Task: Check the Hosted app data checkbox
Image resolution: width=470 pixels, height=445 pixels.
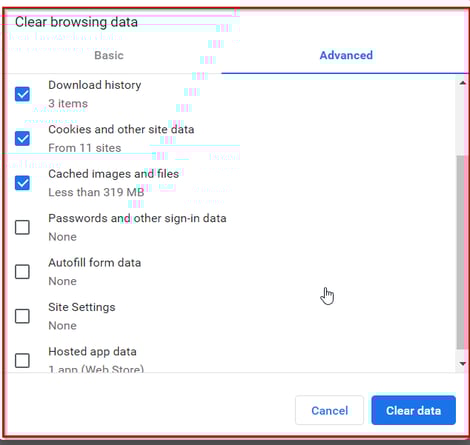Action: click(22, 360)
